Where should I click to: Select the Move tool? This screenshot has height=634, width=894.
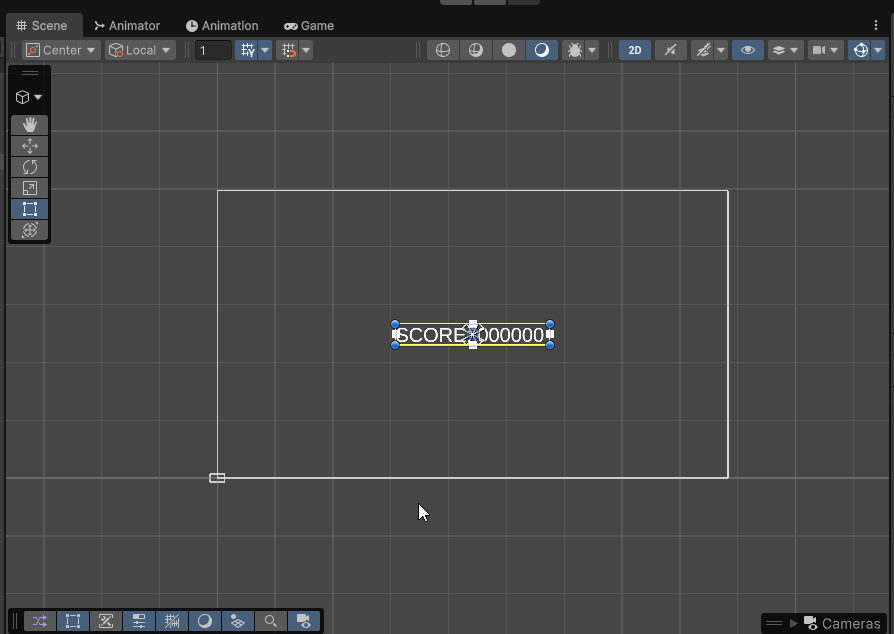click(x=30, y=146)
